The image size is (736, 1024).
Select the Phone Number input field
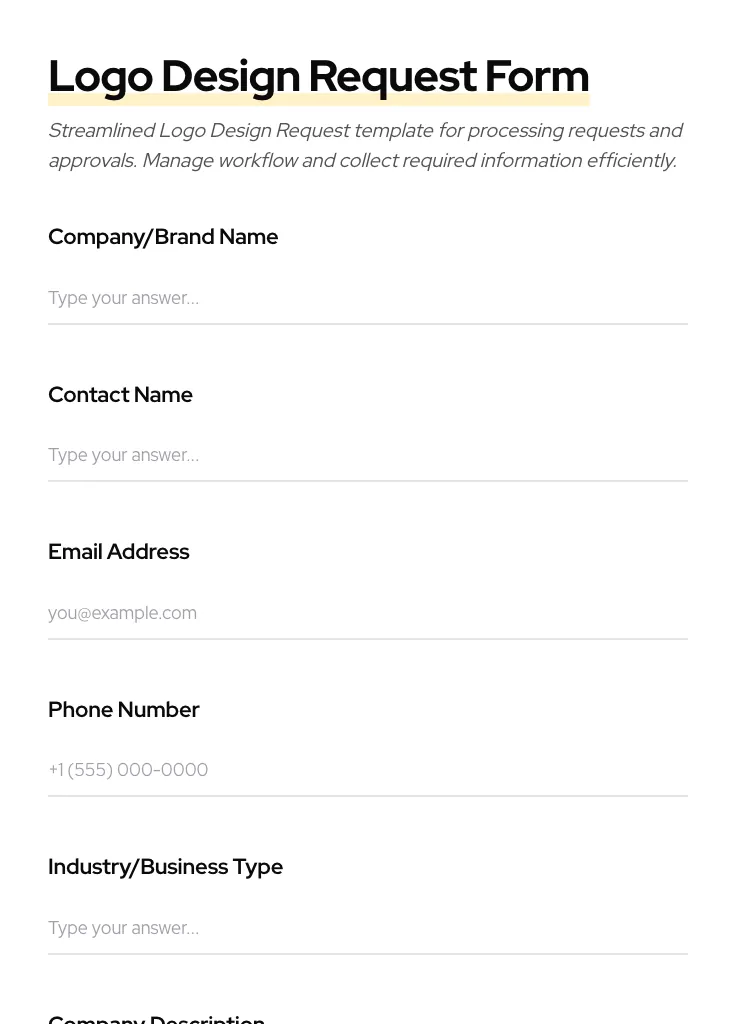pyautogui.click(x=367, y=770)
